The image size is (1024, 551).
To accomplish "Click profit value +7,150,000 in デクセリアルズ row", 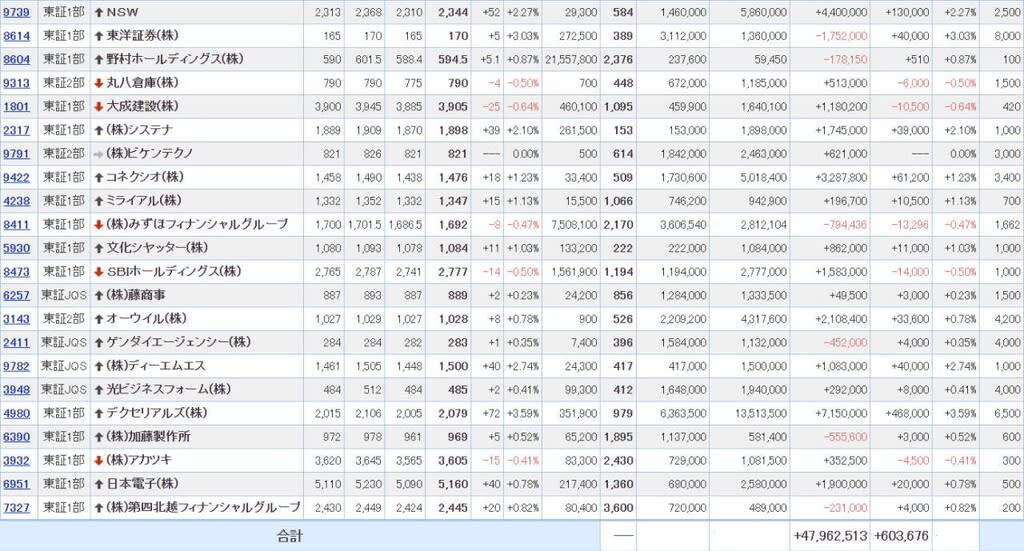I will click(841, 413).
